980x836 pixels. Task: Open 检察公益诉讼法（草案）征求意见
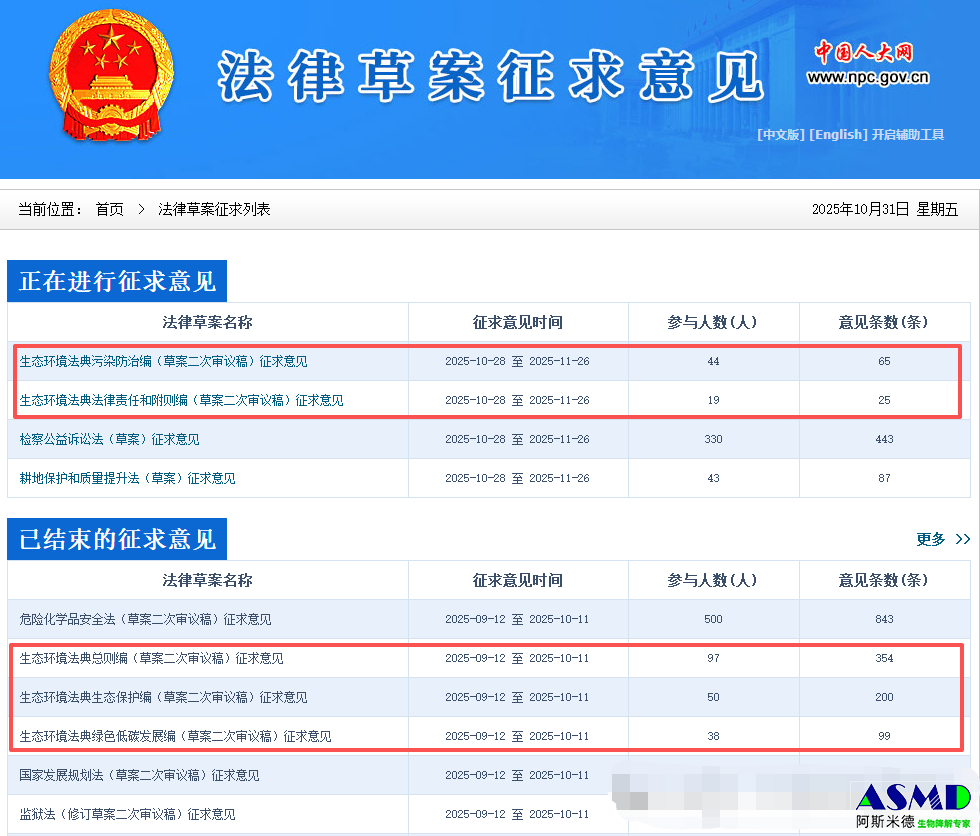110,439
